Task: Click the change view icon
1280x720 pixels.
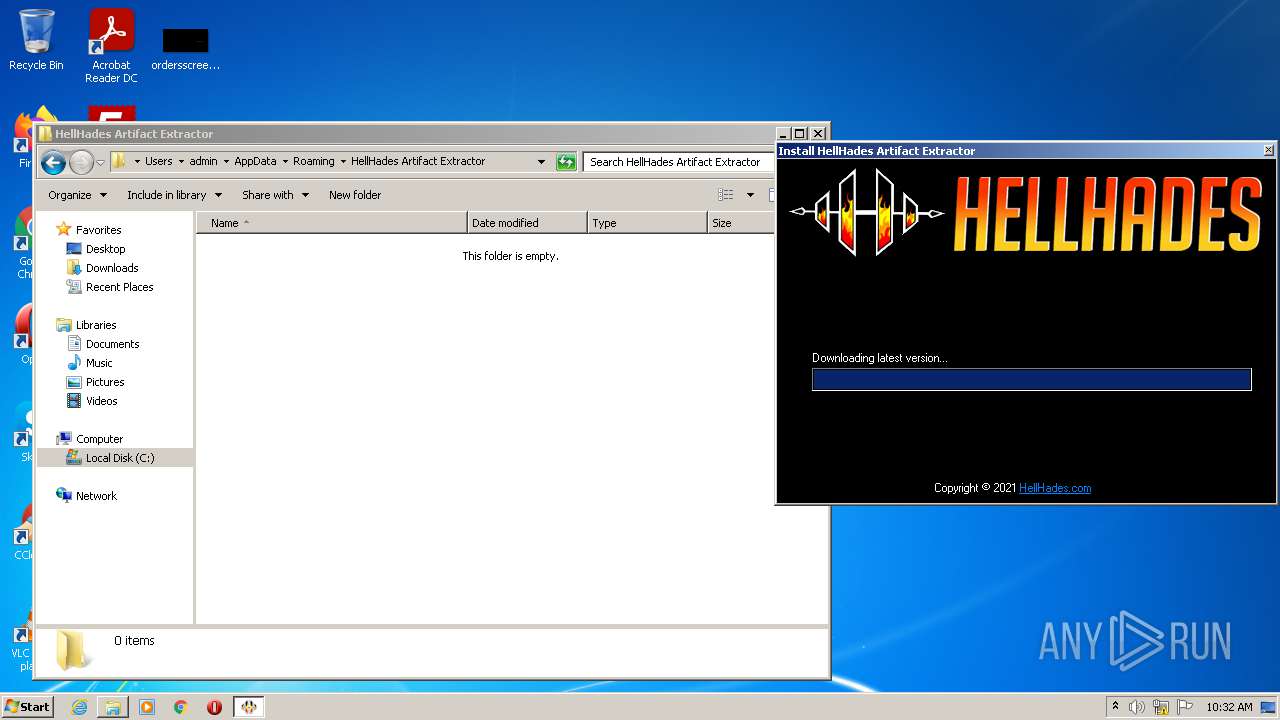Action: (x=726, y=195)
